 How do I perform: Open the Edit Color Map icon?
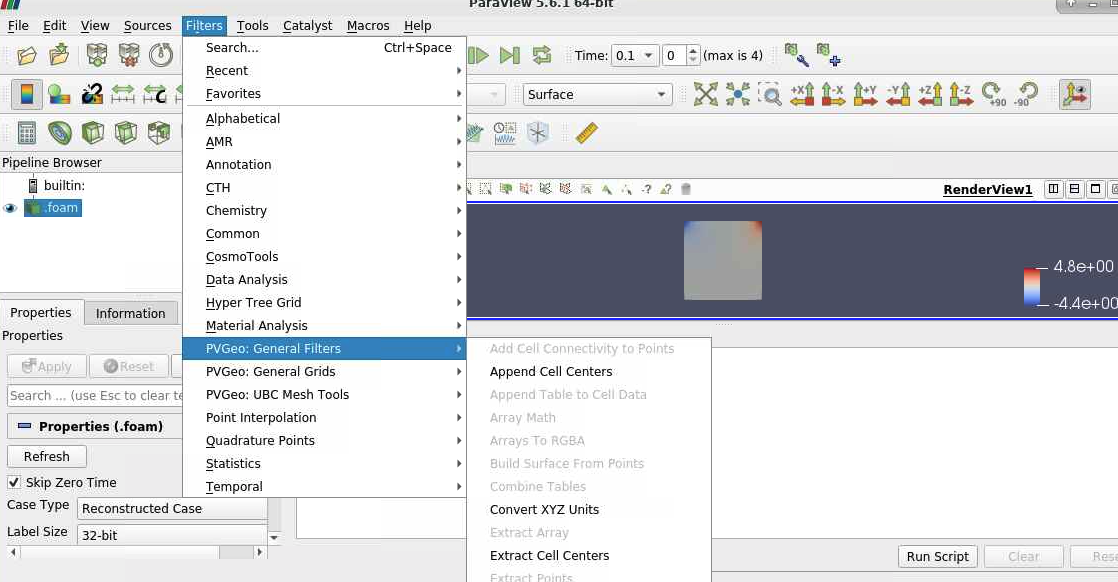59,94
